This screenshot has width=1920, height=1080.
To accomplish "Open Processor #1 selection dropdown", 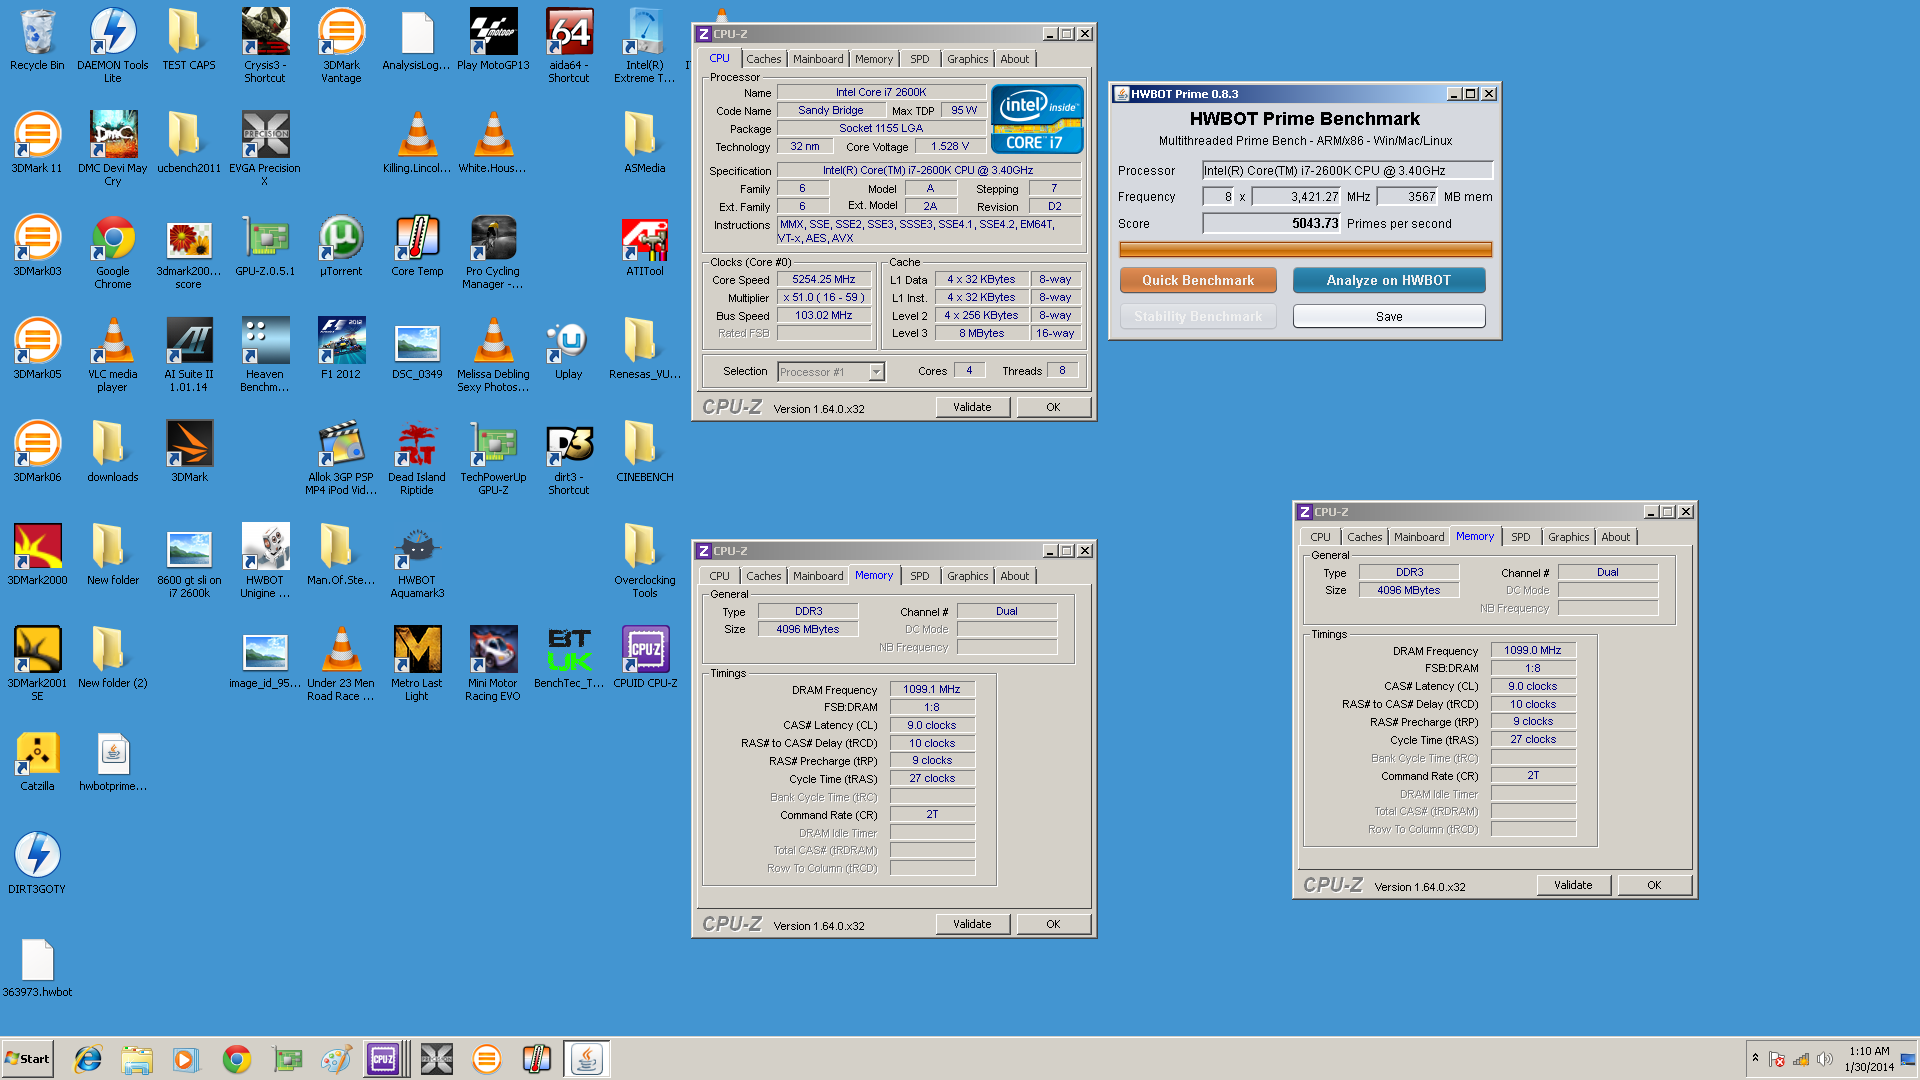I will (x=831, y=372).
